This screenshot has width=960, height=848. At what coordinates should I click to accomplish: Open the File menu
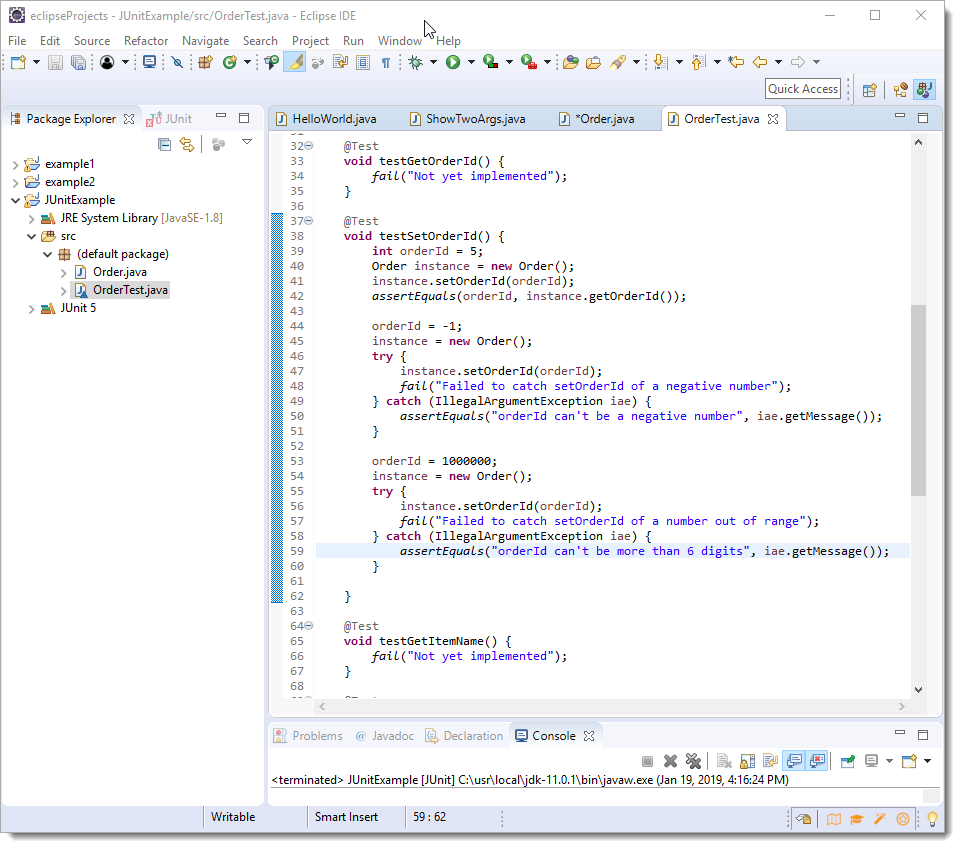17,40
